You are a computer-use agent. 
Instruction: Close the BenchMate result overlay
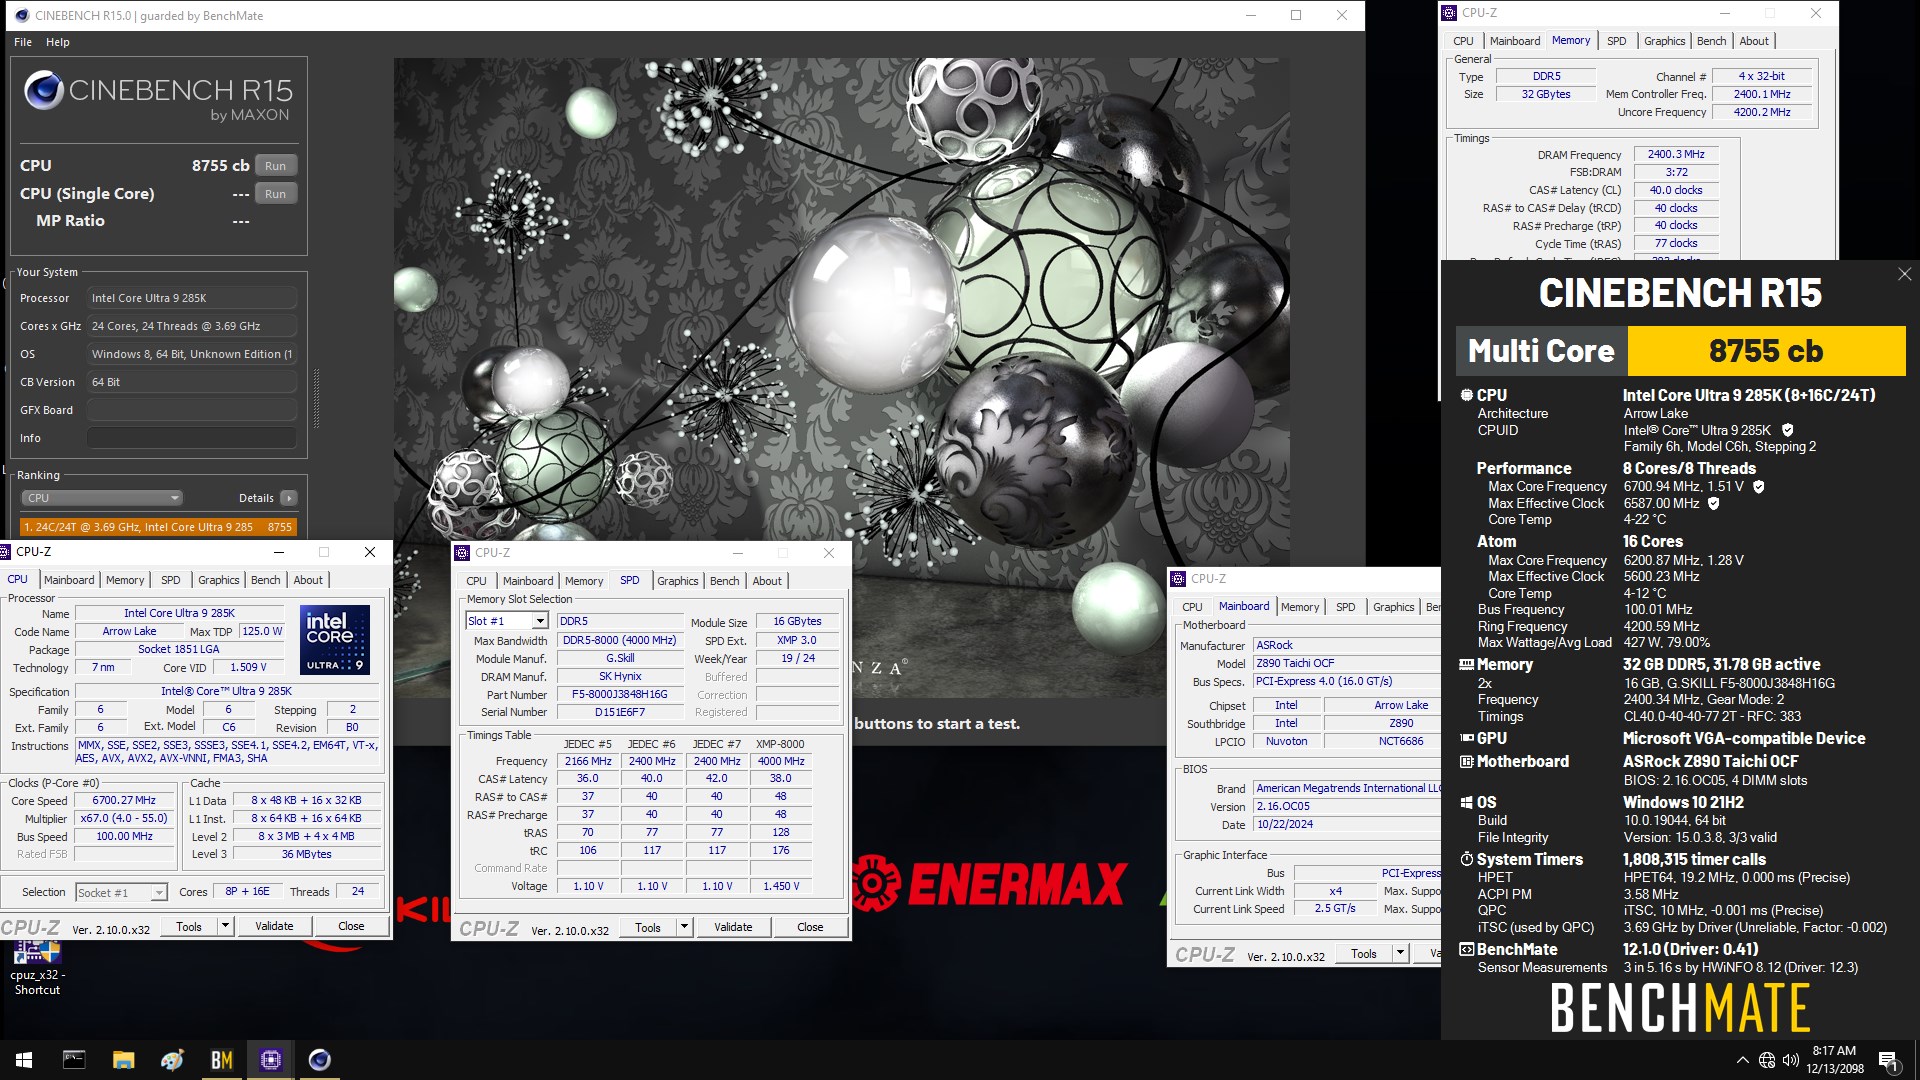(1904, 274)
